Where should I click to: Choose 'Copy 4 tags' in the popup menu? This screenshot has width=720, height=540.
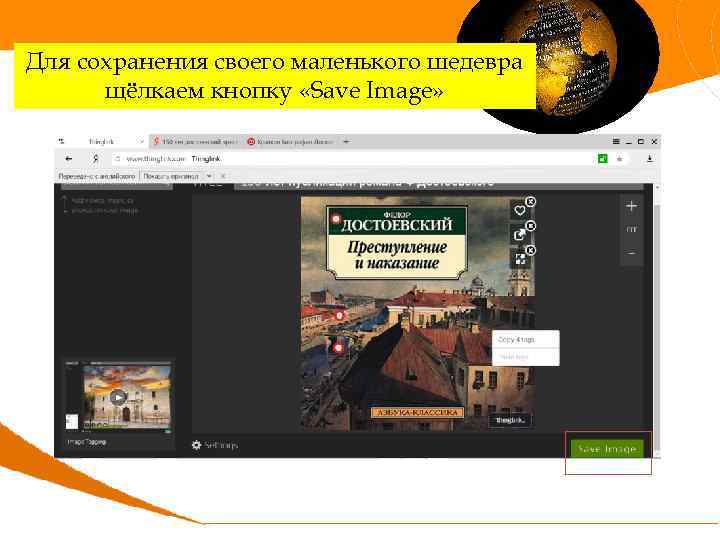(525, 340)
